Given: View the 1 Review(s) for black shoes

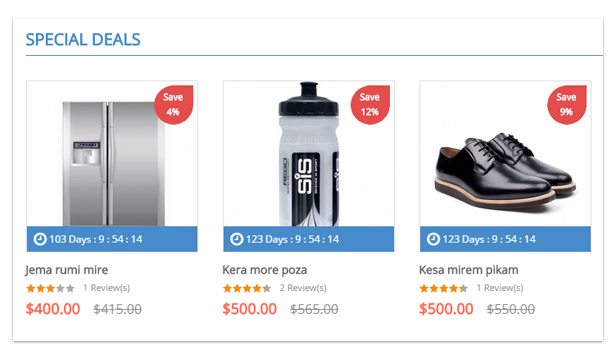Looking at the screenshot, I should coord(500,288).
